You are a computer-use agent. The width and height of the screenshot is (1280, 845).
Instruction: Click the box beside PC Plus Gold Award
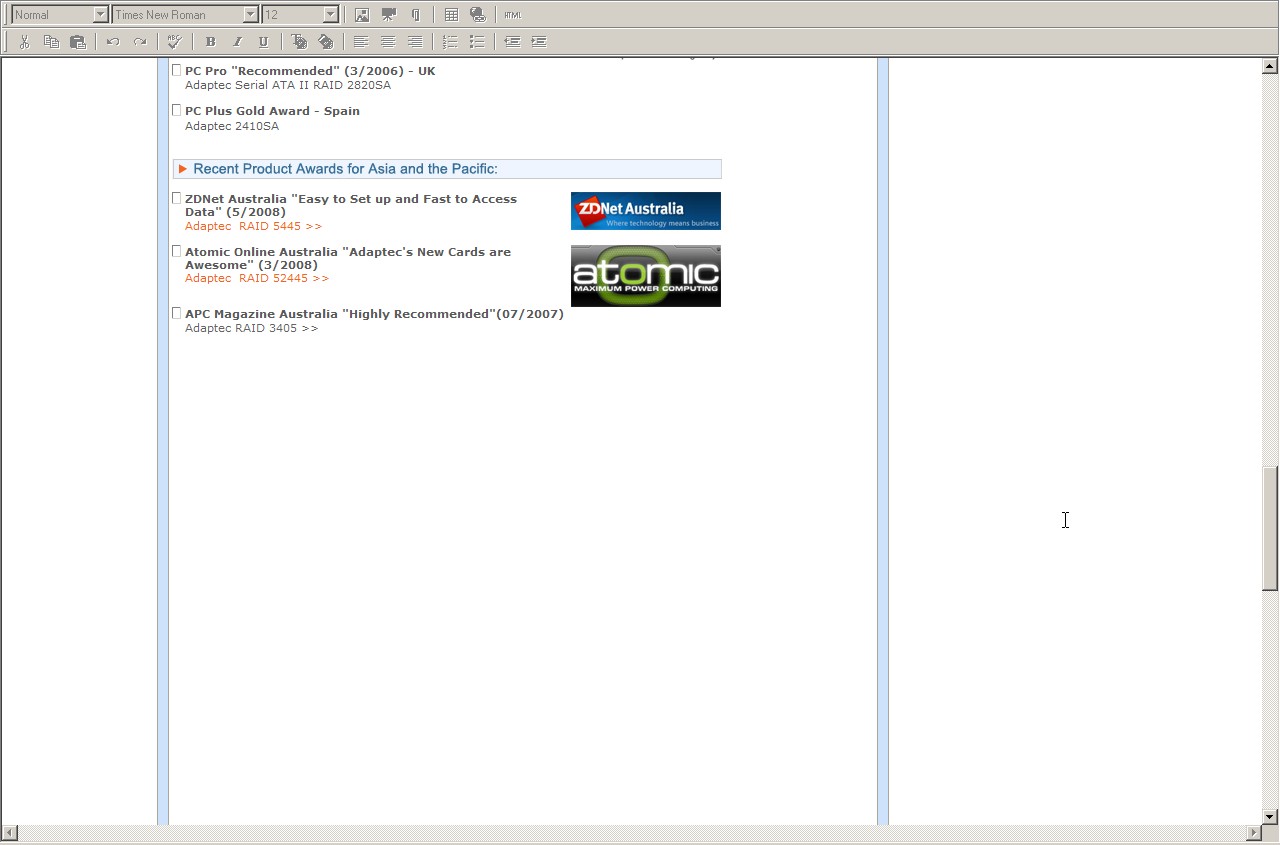point(177,110)
